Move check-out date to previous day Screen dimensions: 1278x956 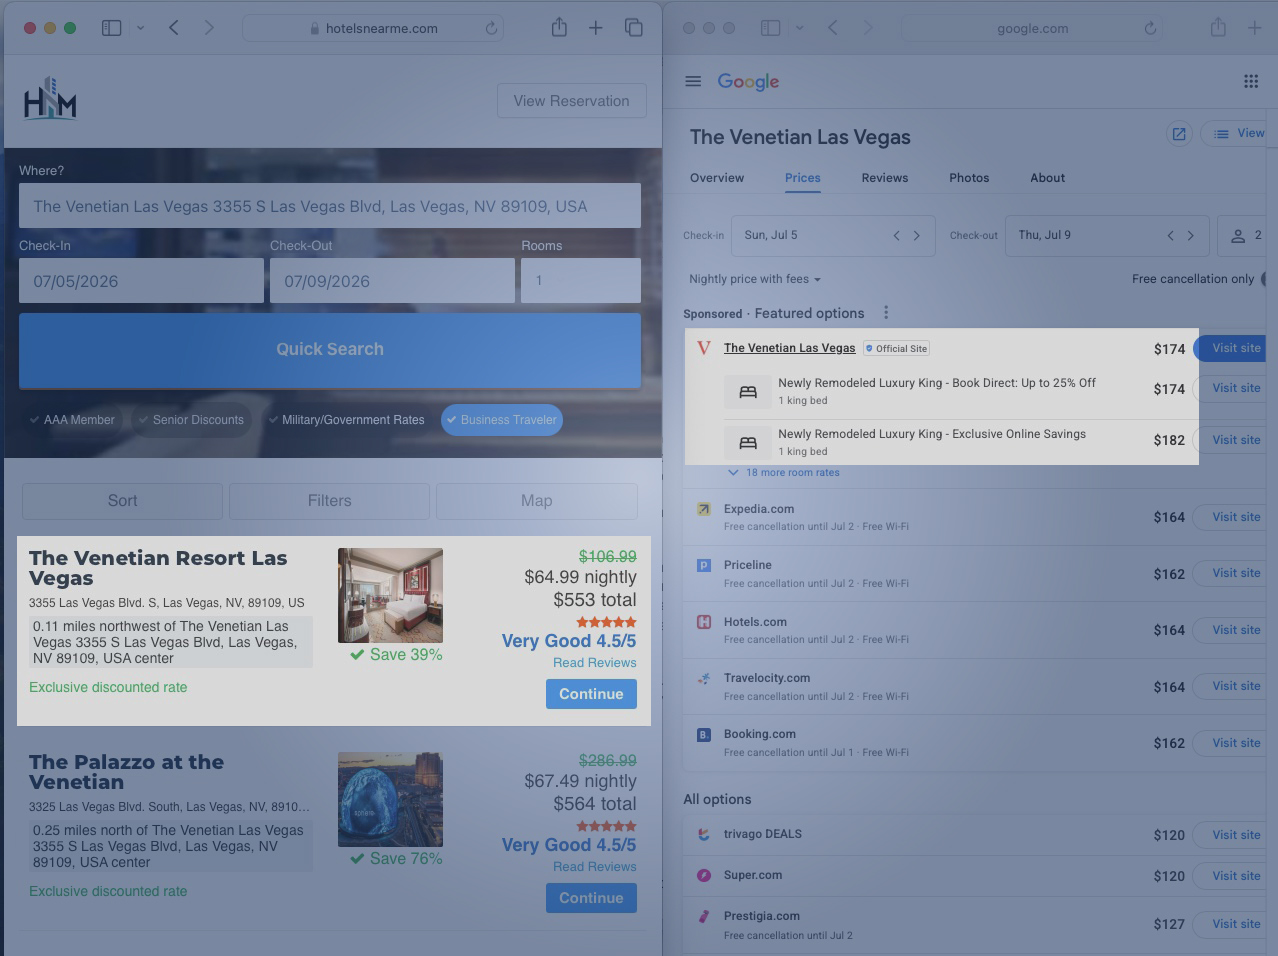[1170, 236]
